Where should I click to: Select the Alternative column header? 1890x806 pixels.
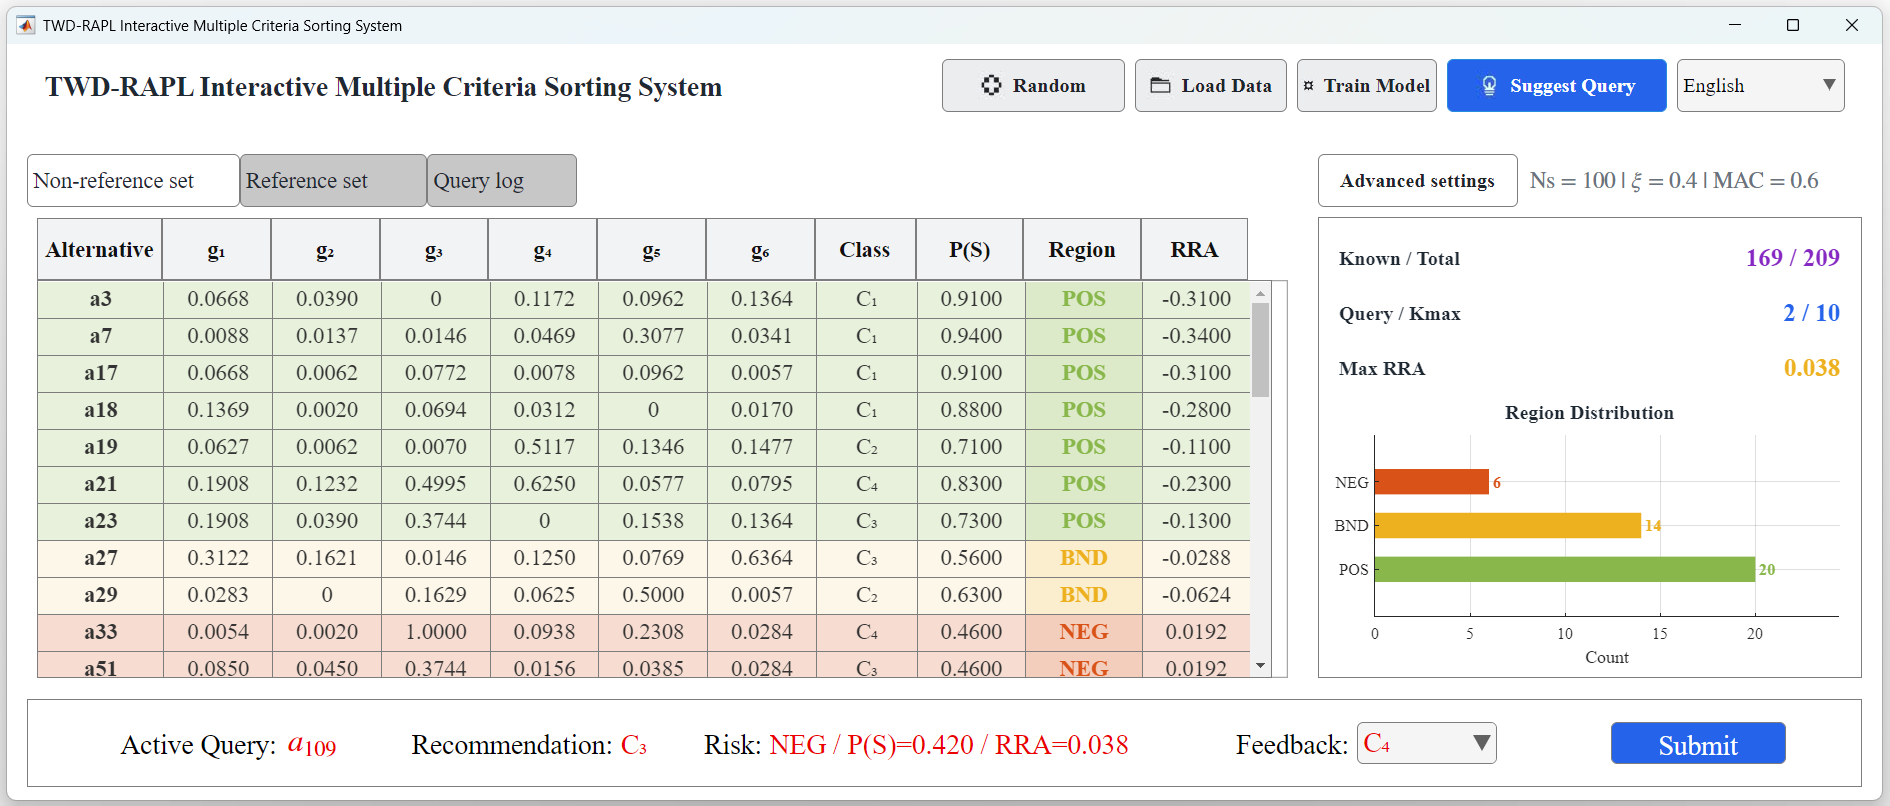[100, 249]
